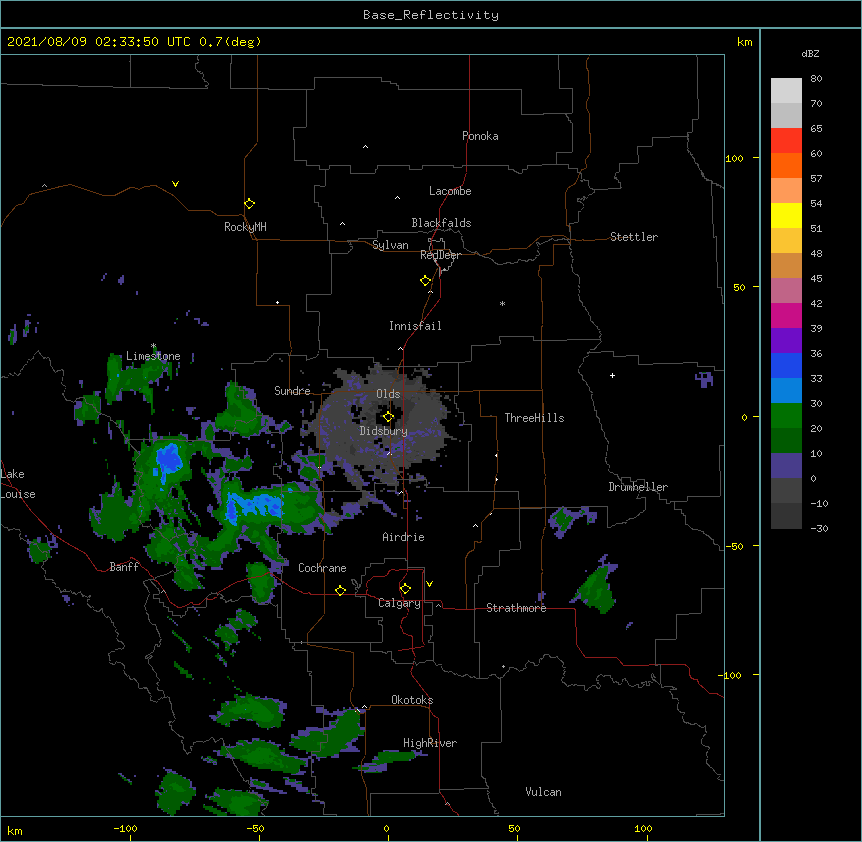The width and height of the screenshot is (862, 842).
Task: Click the Cochrane label
Action: click(x=322, y=568)
